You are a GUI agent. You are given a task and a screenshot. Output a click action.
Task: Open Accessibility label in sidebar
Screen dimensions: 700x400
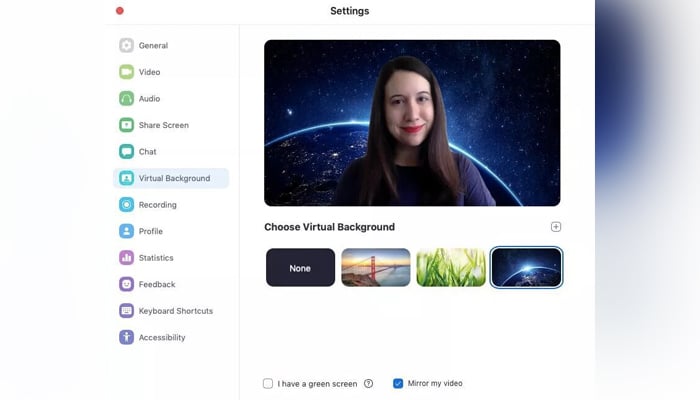tap(162, 338)
